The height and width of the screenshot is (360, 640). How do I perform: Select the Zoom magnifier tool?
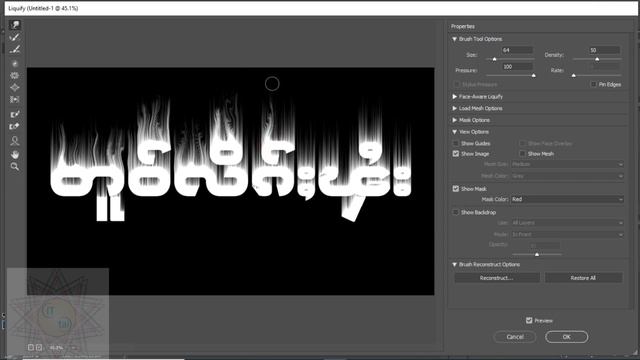(15, 167)
